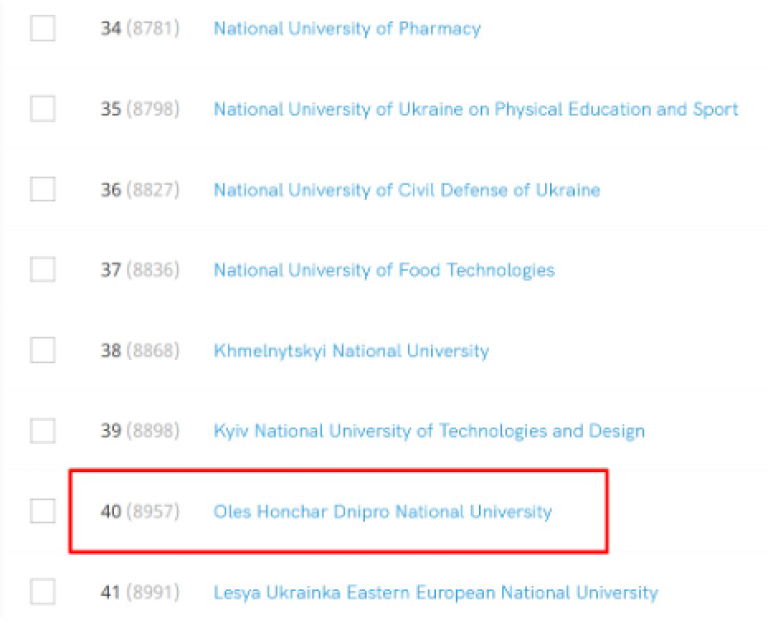The height and width of the screenshot is (629, 768).
Task: Check the box for National University of Pharmacy
Action: (43, 28)
